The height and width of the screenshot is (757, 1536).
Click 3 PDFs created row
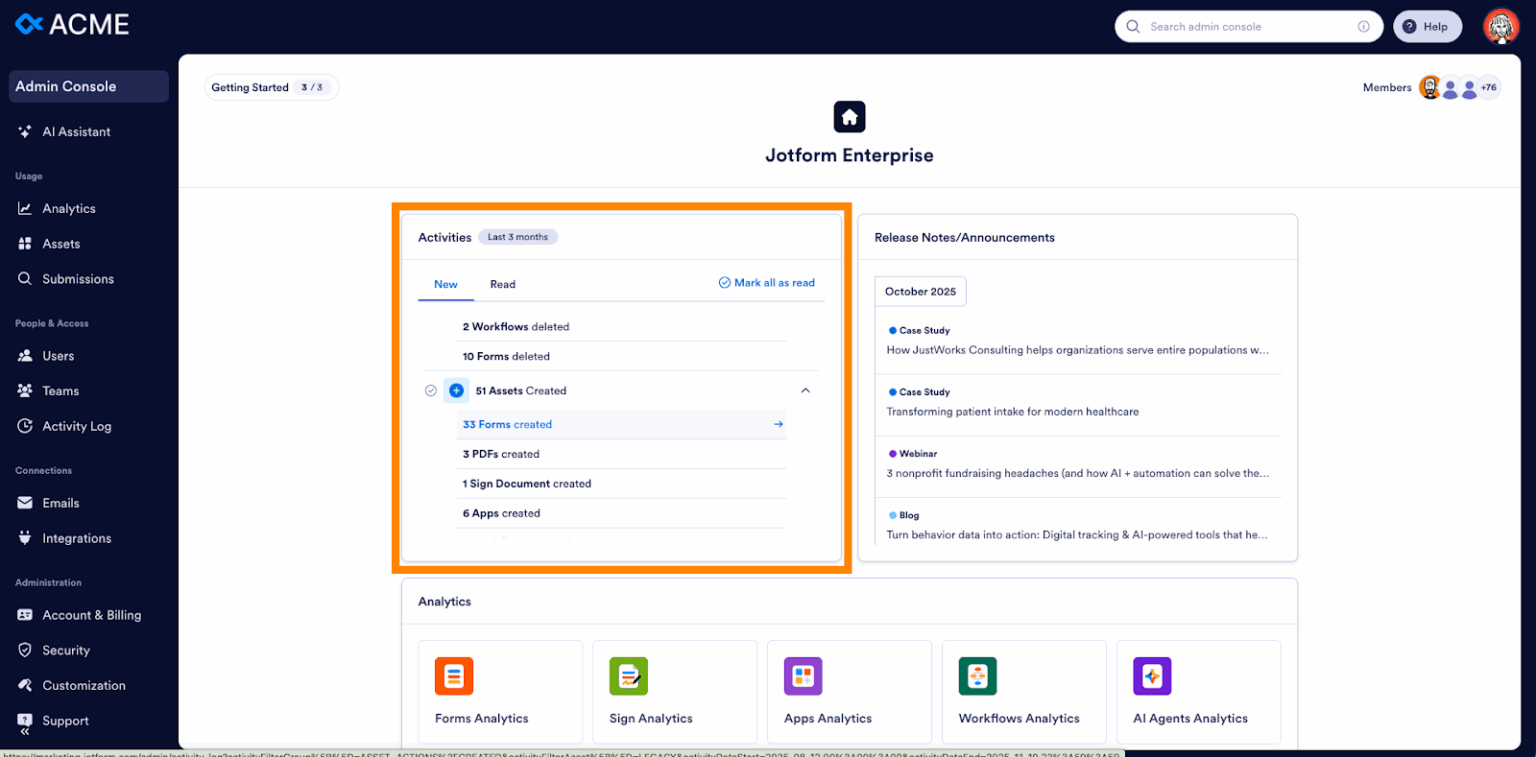coord(621,454)
